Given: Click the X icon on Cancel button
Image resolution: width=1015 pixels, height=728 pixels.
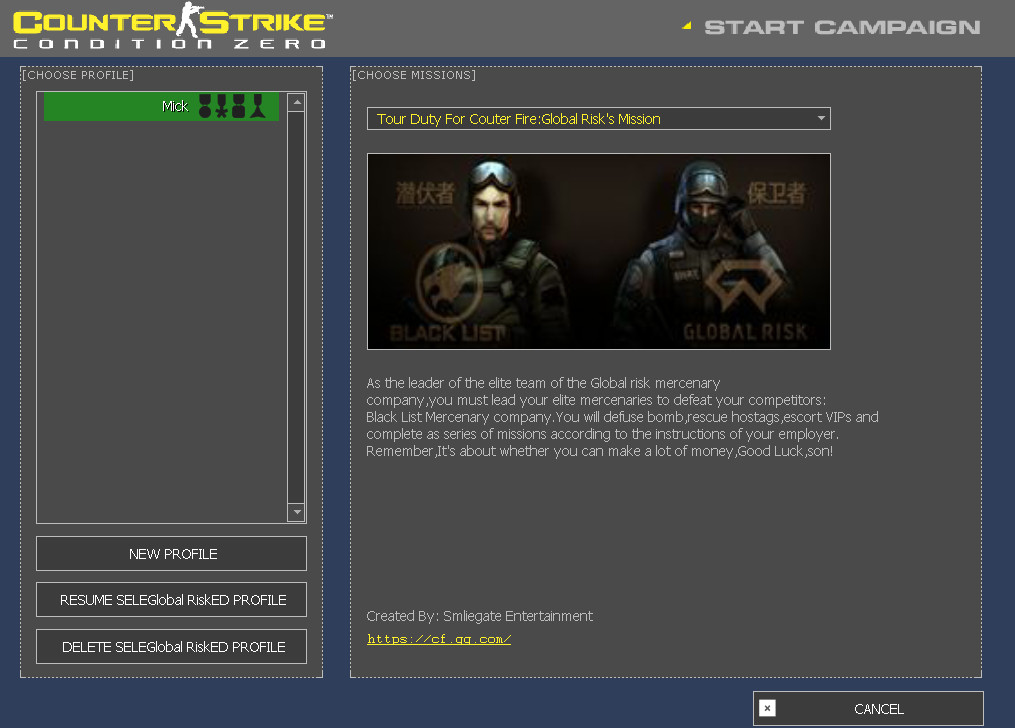Looking at the screenshot, I should (x=767, y=709).
